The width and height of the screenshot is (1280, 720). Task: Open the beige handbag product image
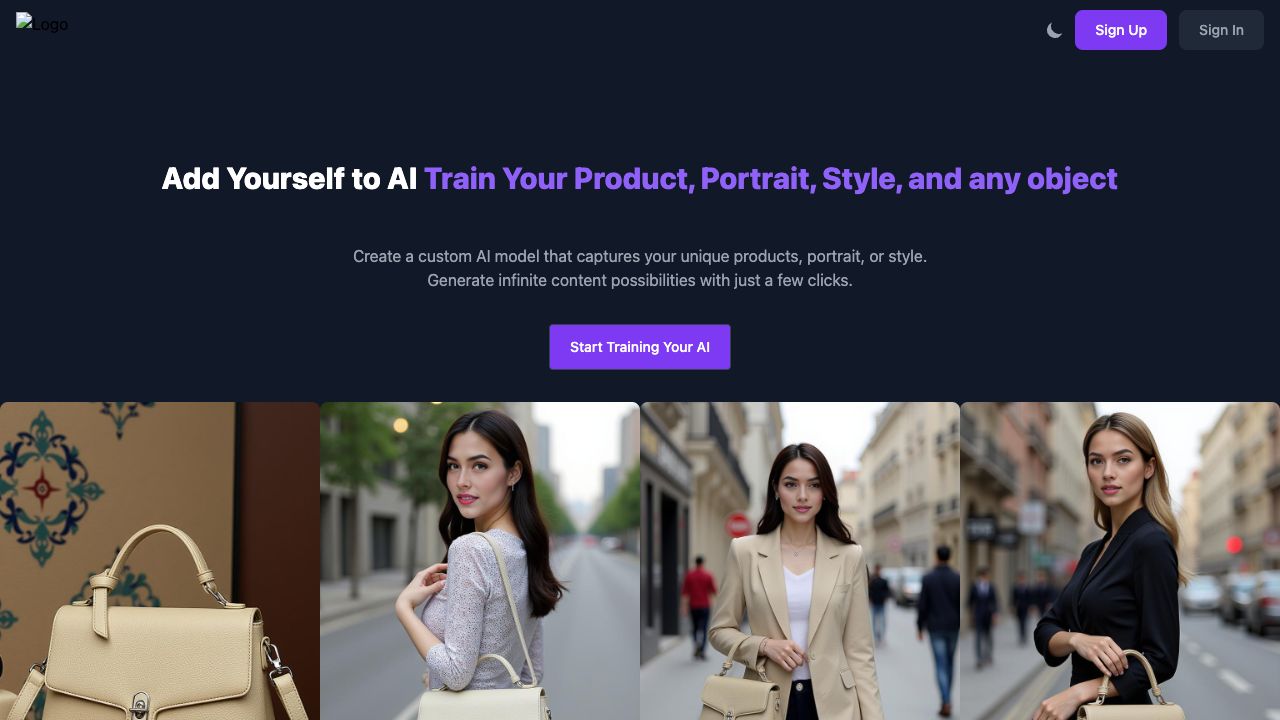pyautogui.click(x=160, y=561)
